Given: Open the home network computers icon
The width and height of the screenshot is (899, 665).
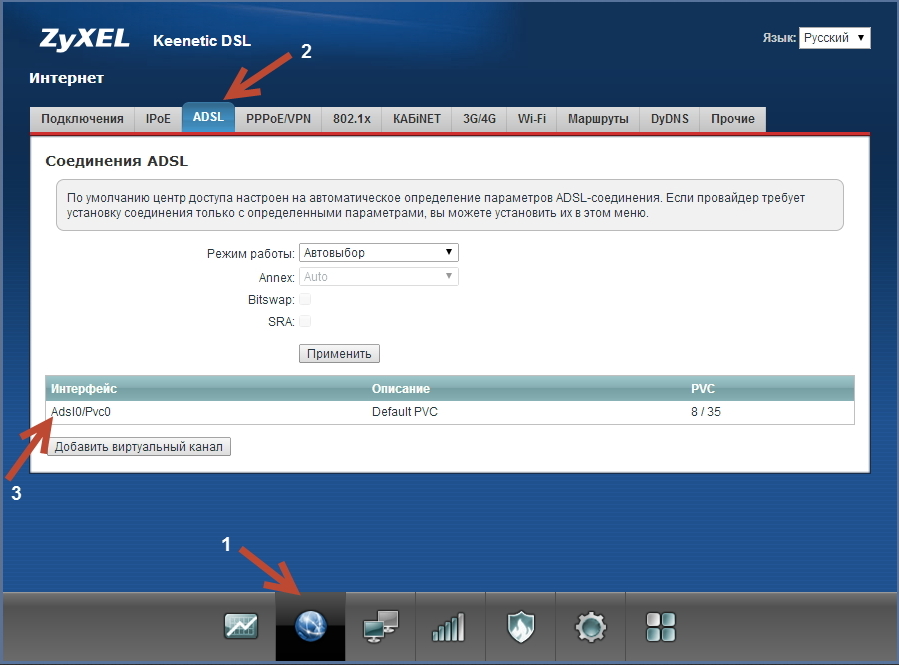Looking at the screenshot, I should [x=380, y=627].
